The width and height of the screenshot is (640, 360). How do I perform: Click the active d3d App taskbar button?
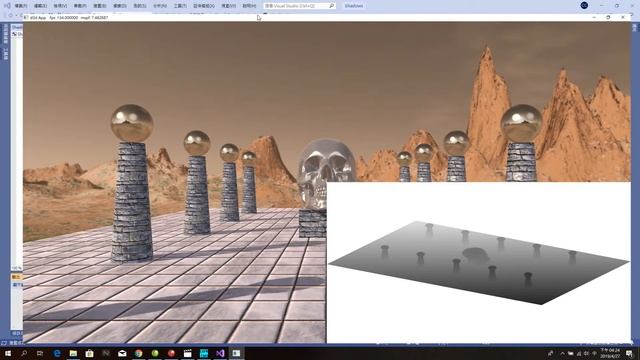236,353
